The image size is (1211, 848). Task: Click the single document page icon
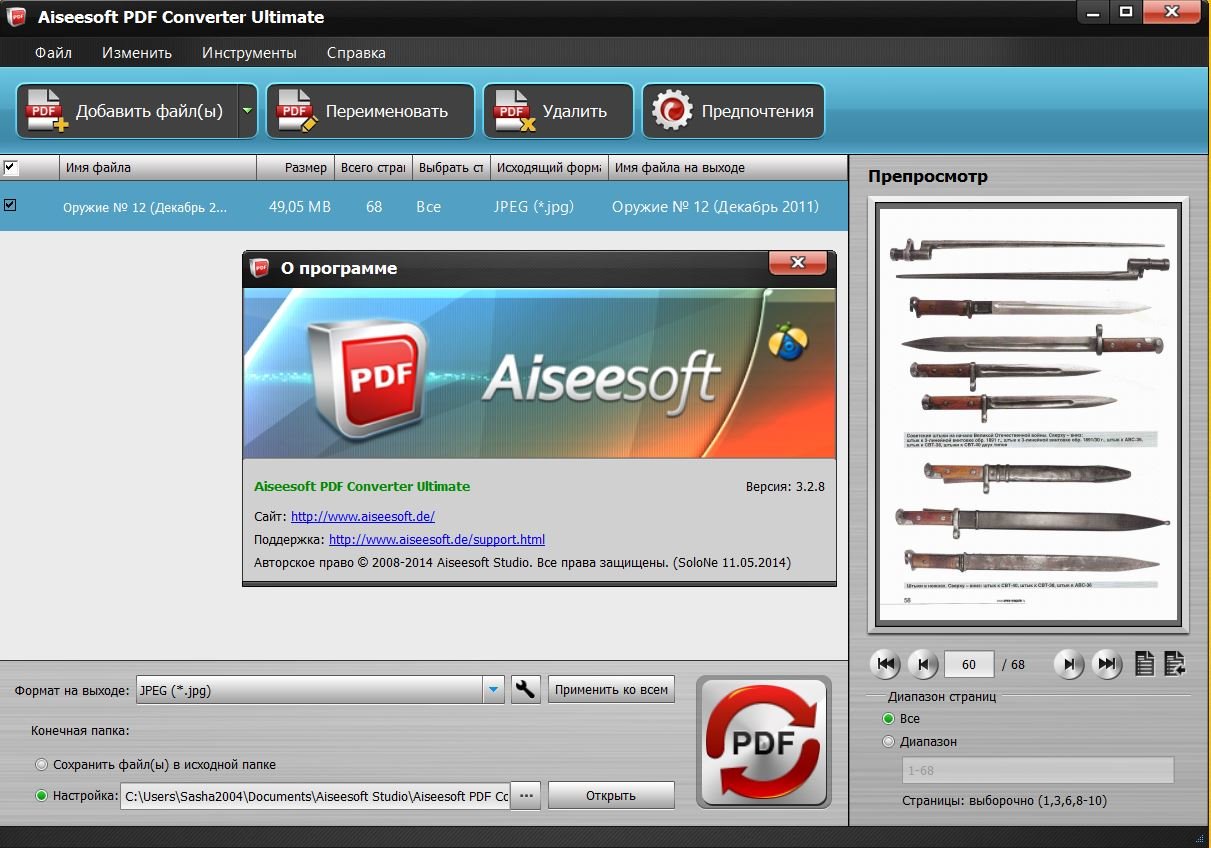pos(1145,663)
